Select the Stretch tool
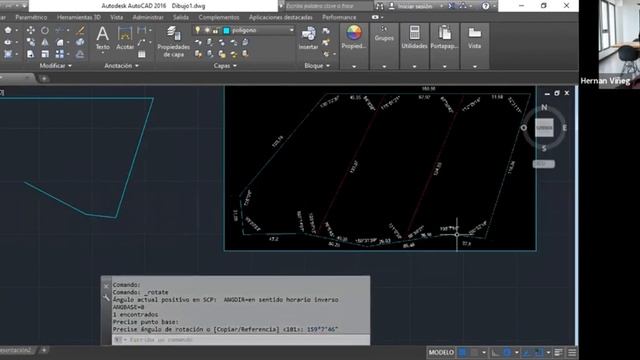This screenshot has height=360, width=640. pyautogui.click(x=31, y=54)
